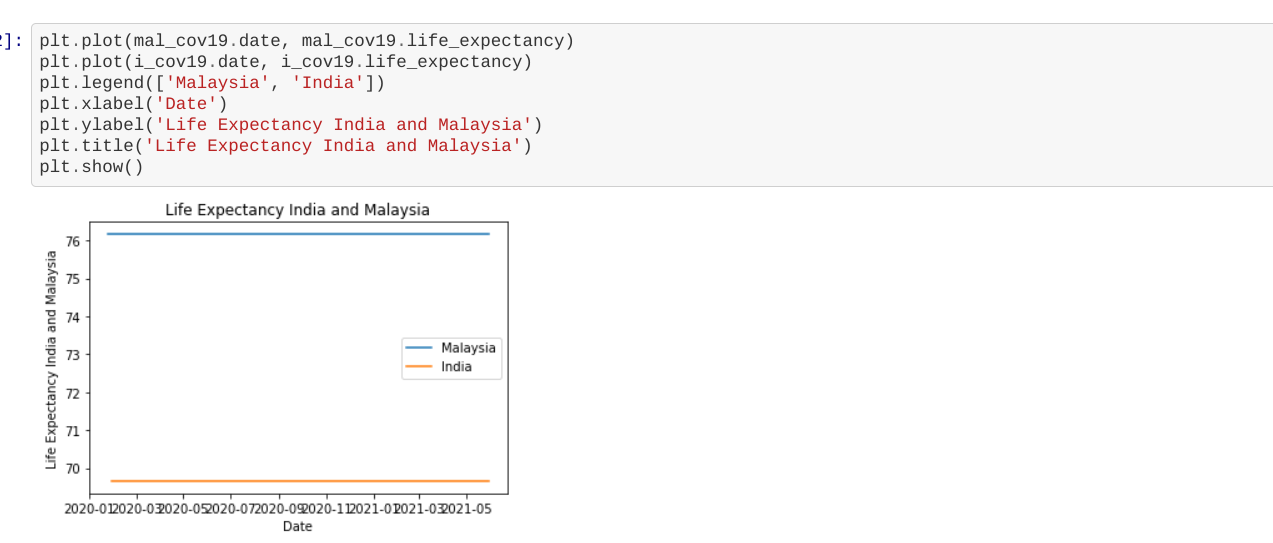Click the cell prompt number bracket

11,41
